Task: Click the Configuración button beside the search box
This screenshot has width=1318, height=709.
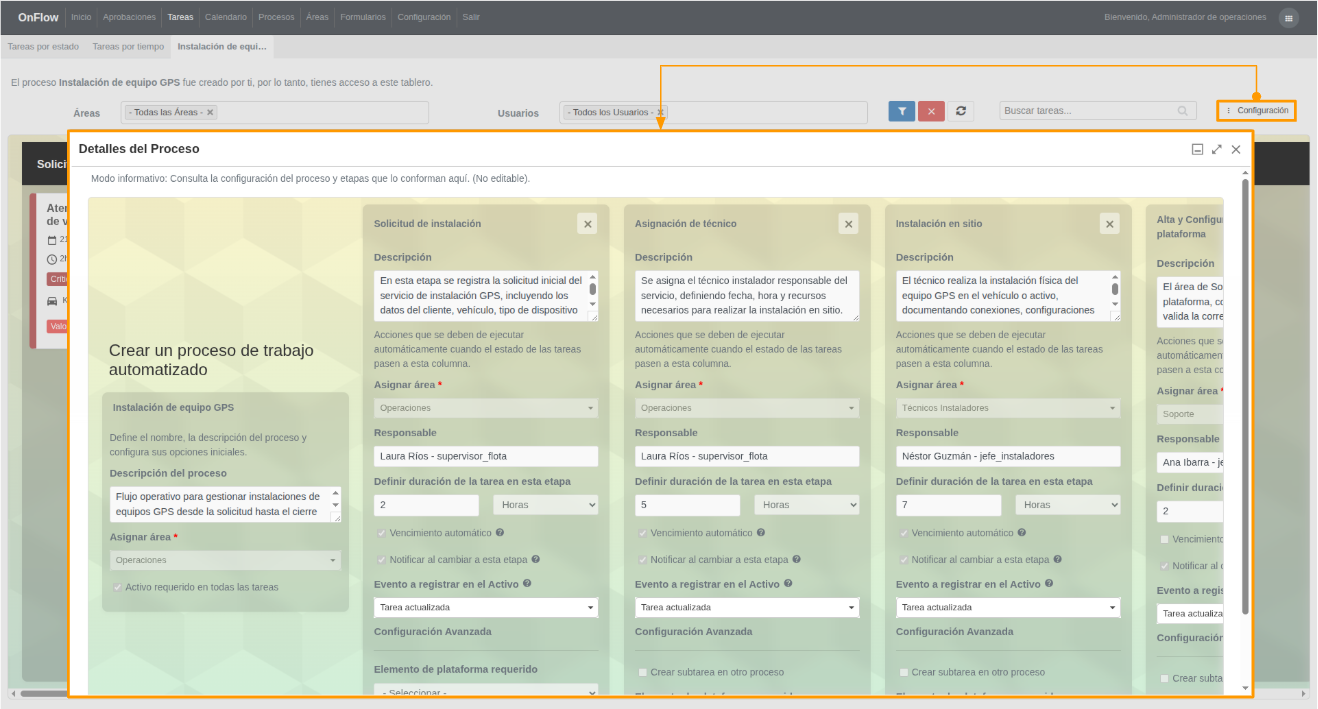Action: click(1256, 110)
